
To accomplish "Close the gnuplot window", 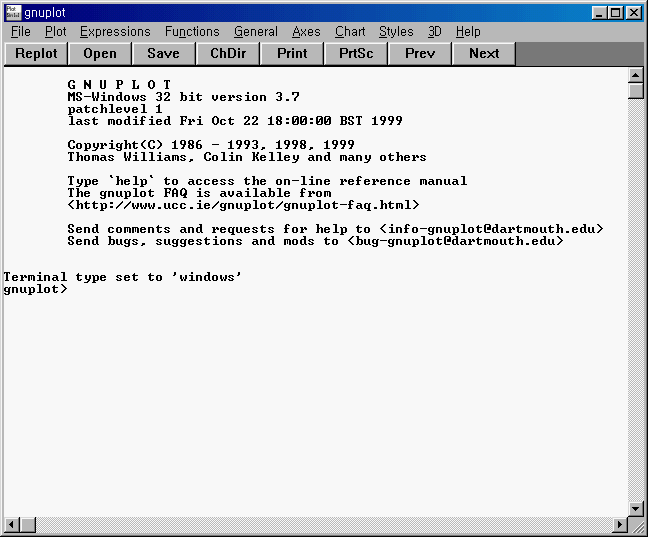I will click(x=634, y=13).
